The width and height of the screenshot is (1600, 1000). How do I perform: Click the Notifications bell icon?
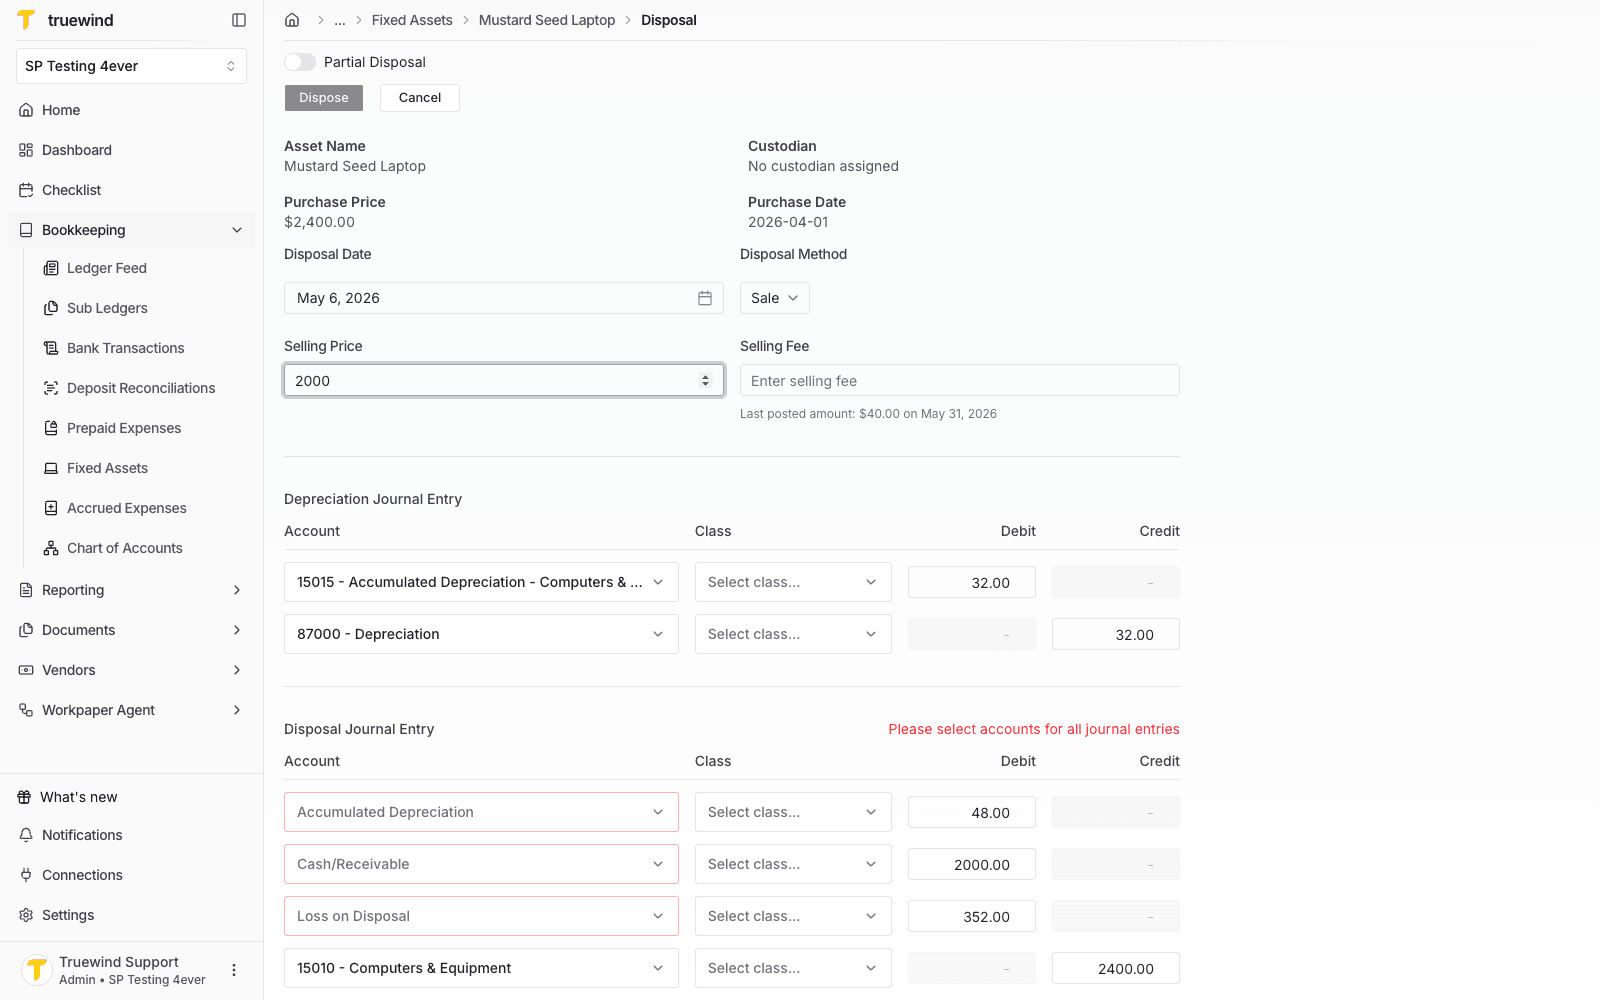click(26, 835)
